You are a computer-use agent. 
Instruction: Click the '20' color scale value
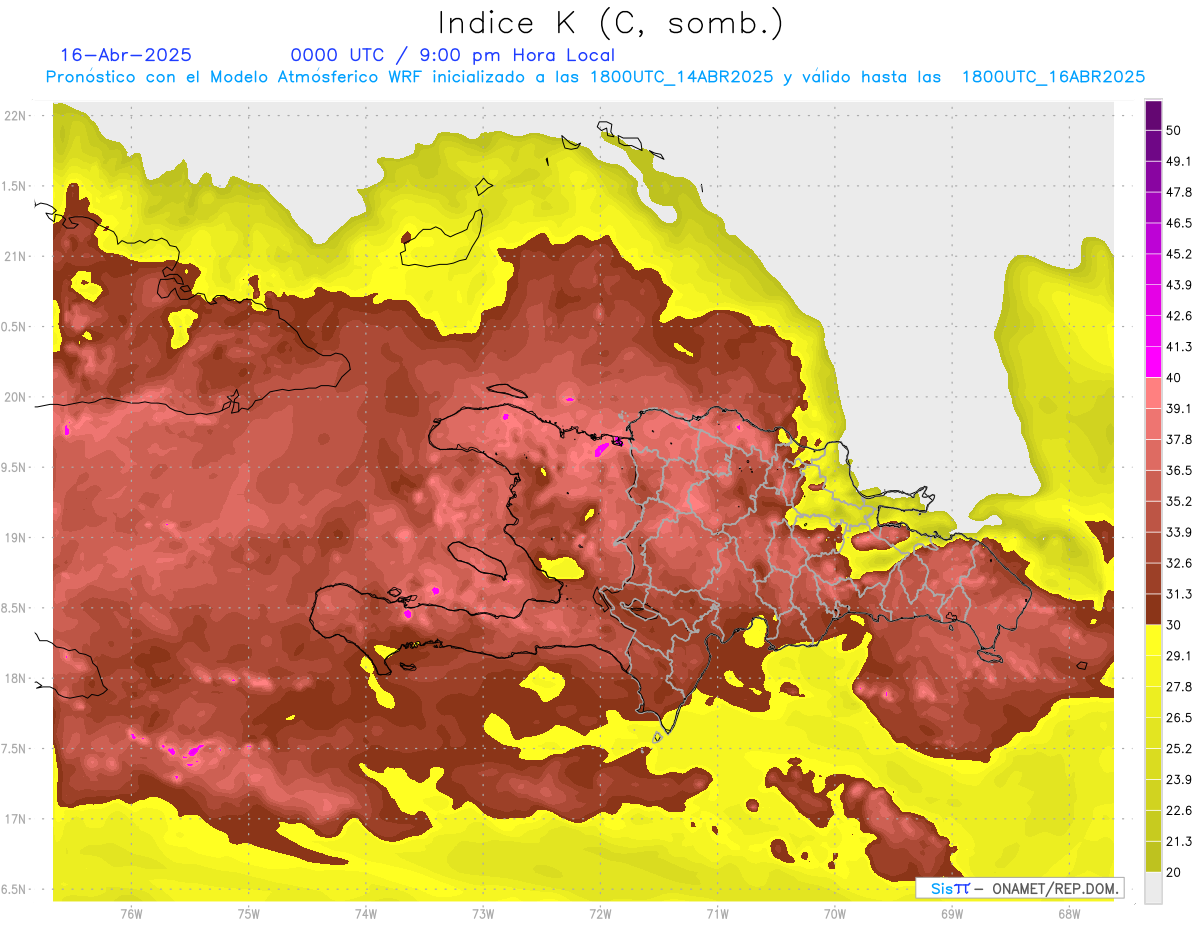(1174, 872)
